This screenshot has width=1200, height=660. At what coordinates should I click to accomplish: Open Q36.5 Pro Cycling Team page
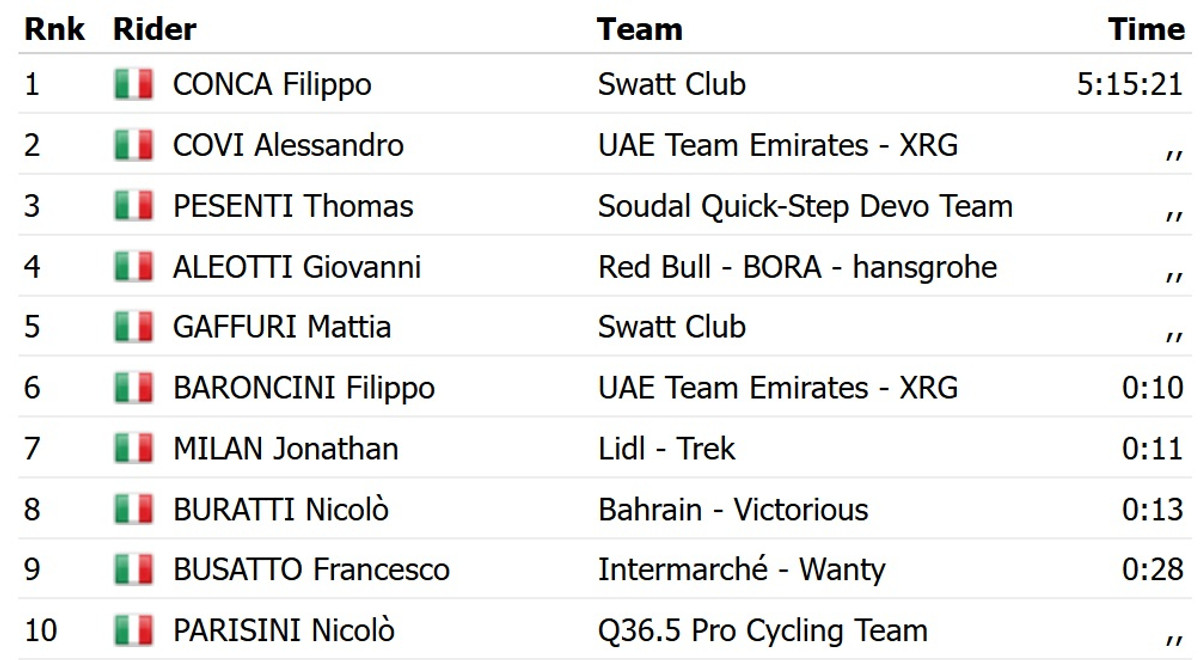(x=762, y=631)
